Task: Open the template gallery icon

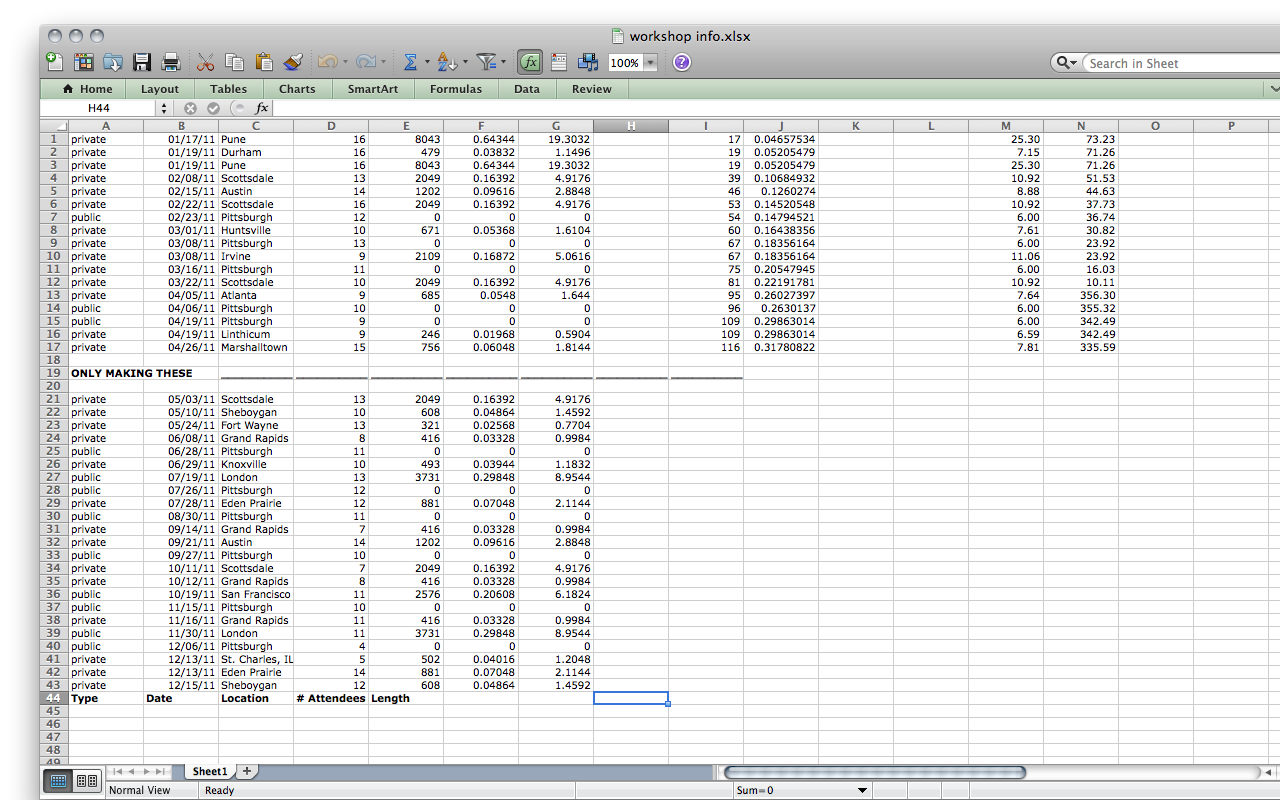Action: pyautogui.click(x=83, y=62)
